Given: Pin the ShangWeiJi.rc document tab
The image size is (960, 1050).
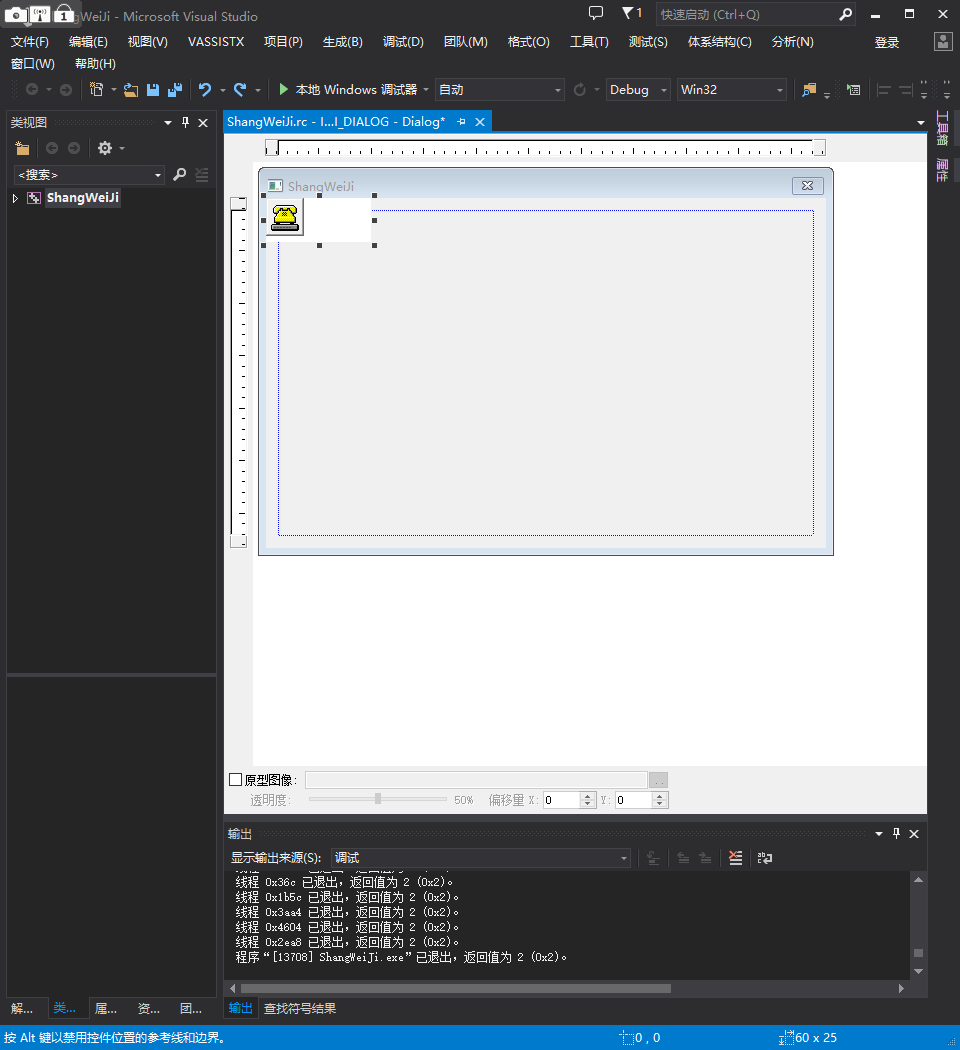Looking at the screenshot, I should pyautogui.click(x=461, y=122).
